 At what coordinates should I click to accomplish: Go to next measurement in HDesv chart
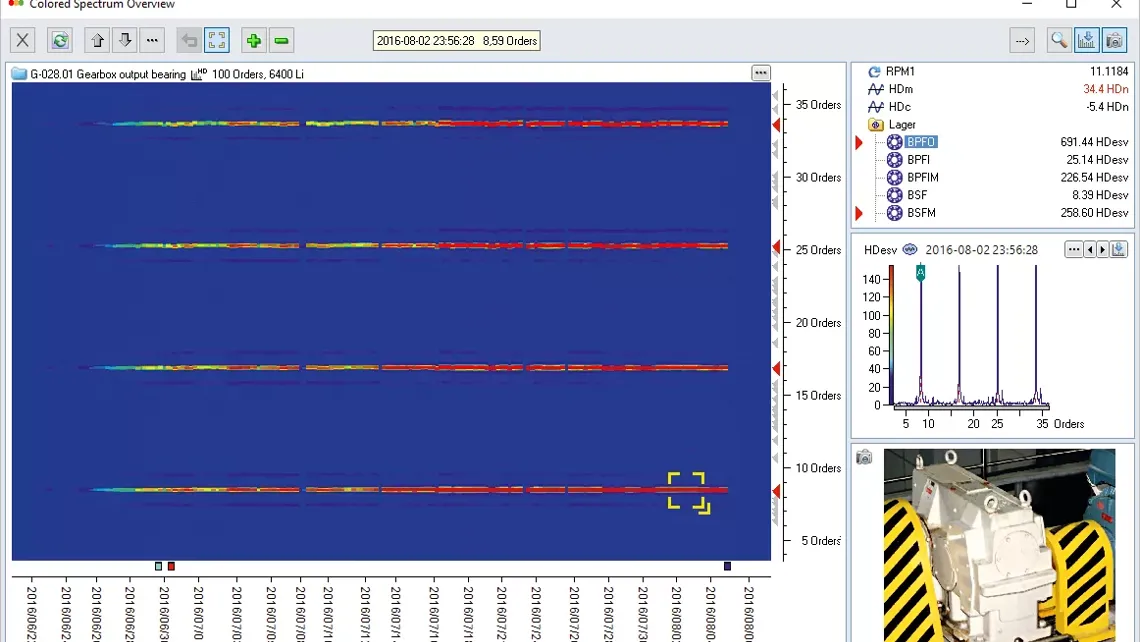click(1103, 249)
